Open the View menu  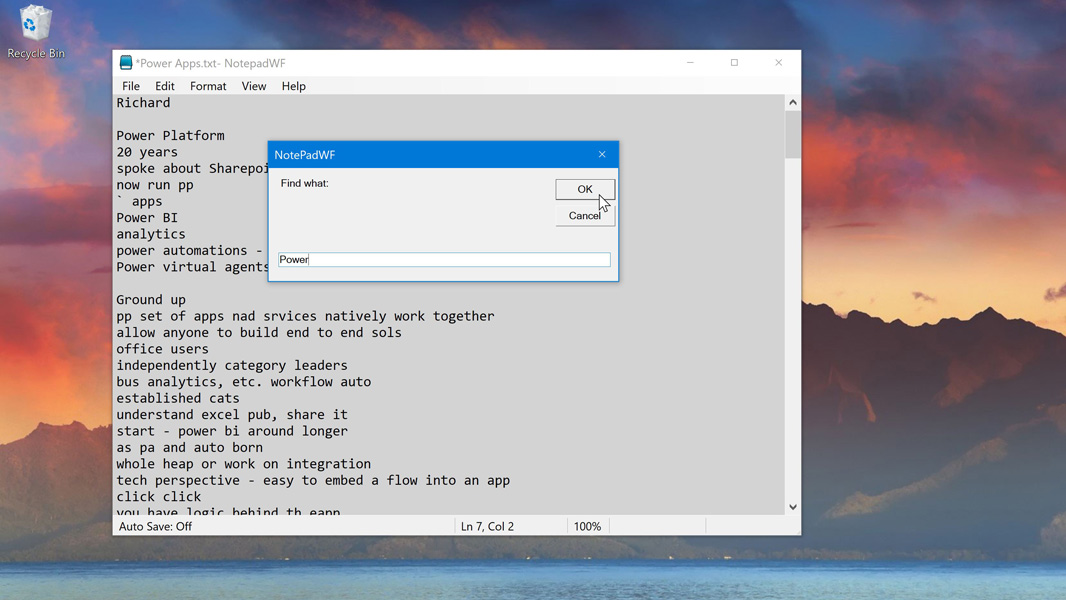[254, 86]
